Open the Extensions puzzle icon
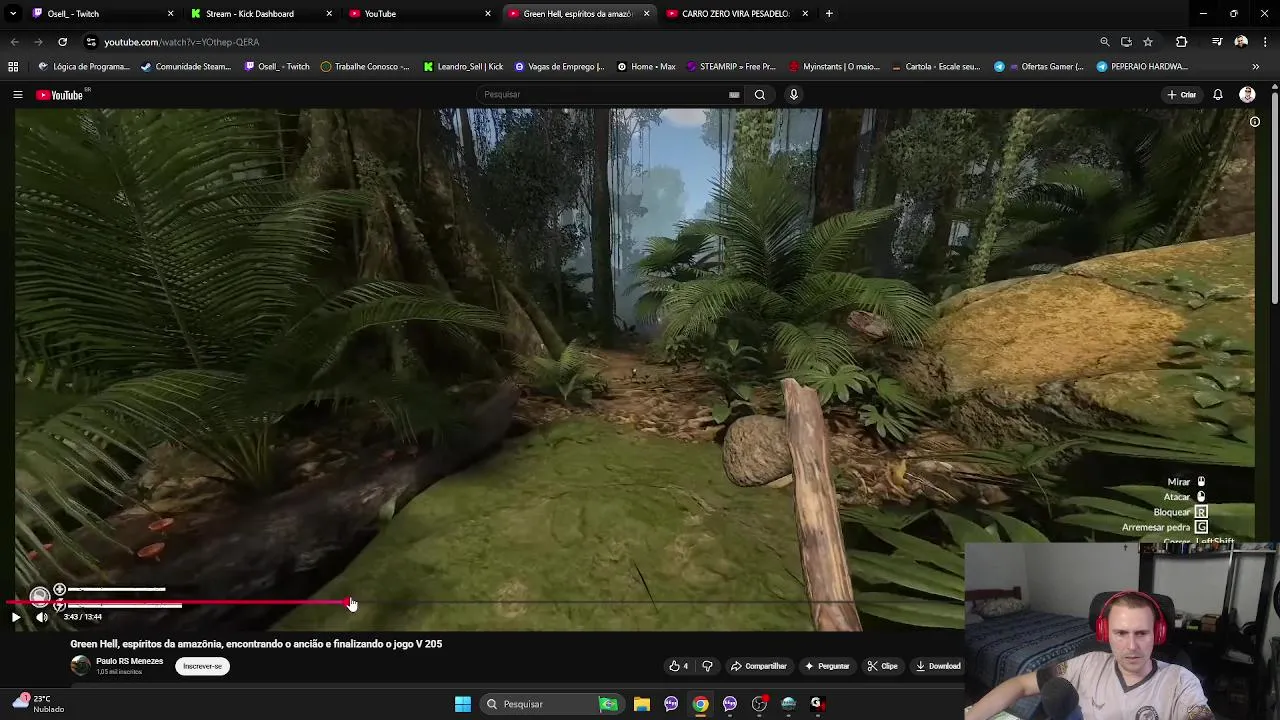 coord(1182,42)
